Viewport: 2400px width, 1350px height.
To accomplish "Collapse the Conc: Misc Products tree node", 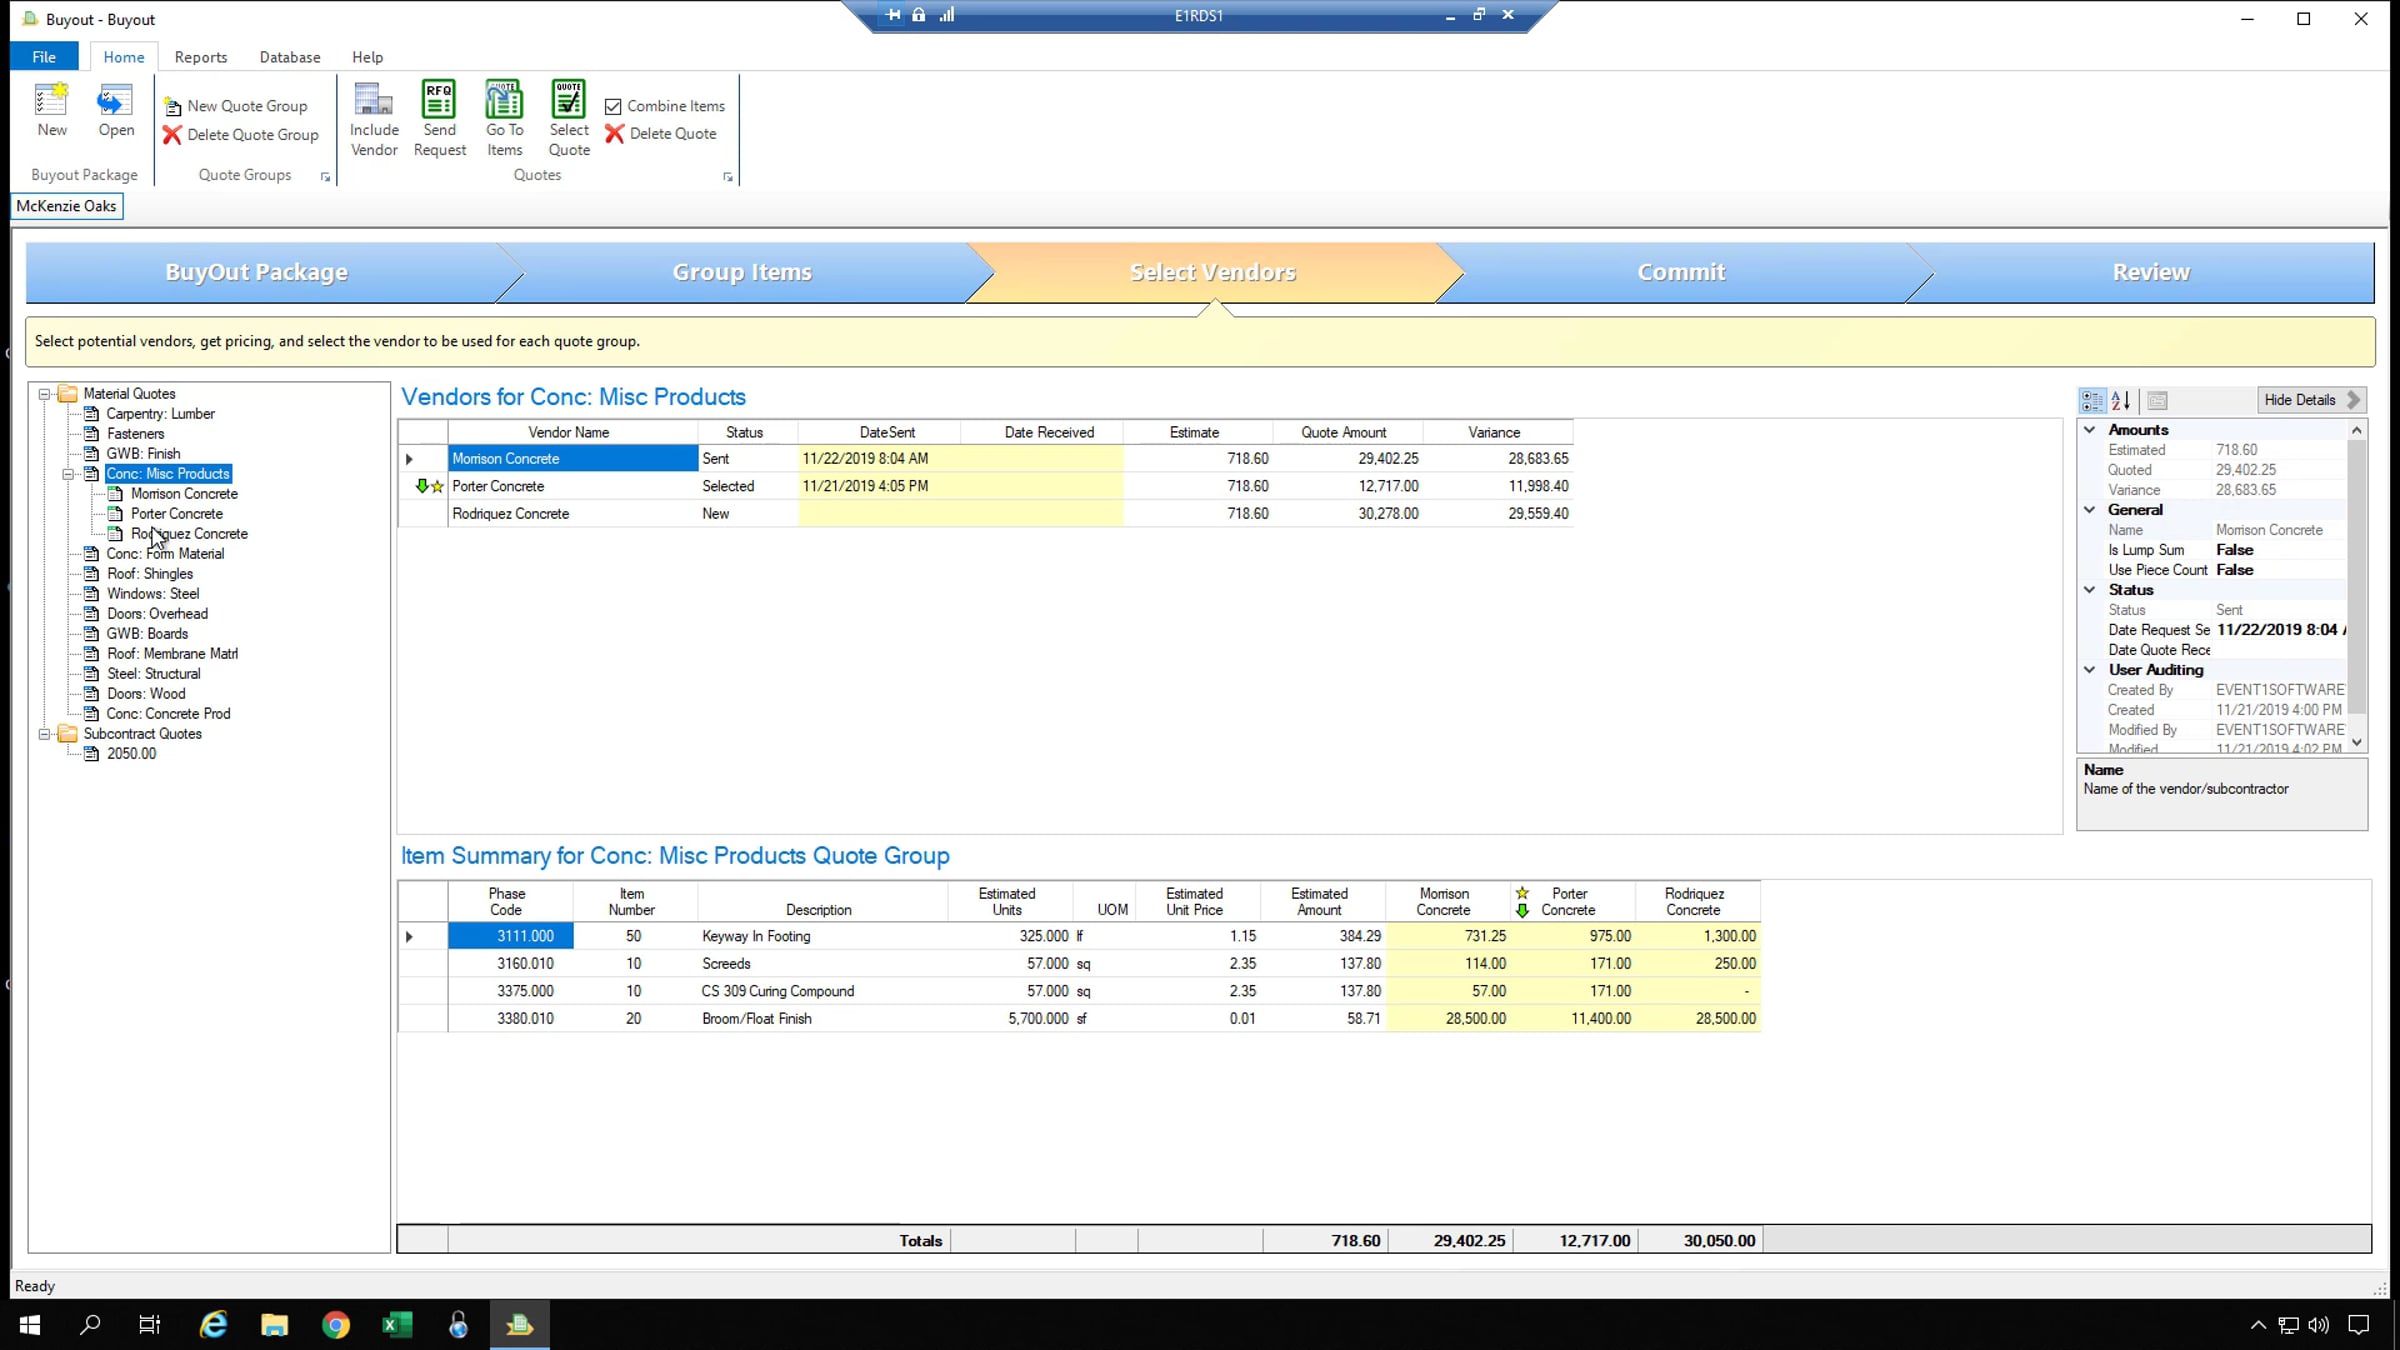I will tap(68, 474).
